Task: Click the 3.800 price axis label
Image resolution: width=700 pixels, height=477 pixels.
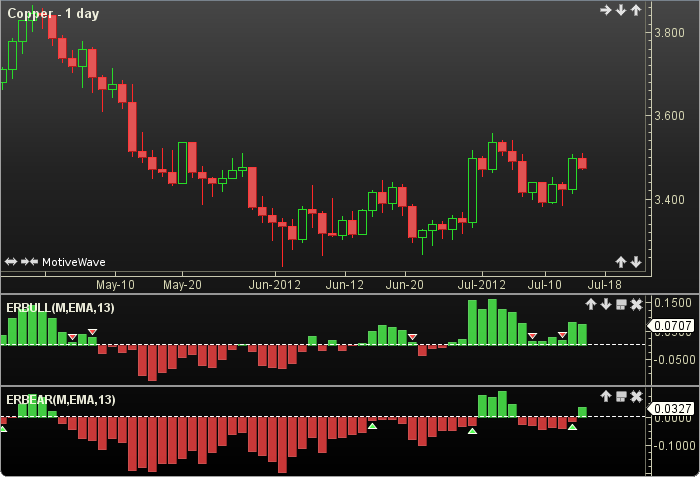Action: [x=669, y=33]
